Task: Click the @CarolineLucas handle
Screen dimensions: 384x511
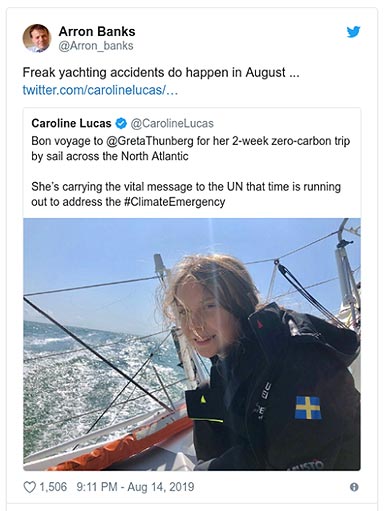Action: point(172,123)
